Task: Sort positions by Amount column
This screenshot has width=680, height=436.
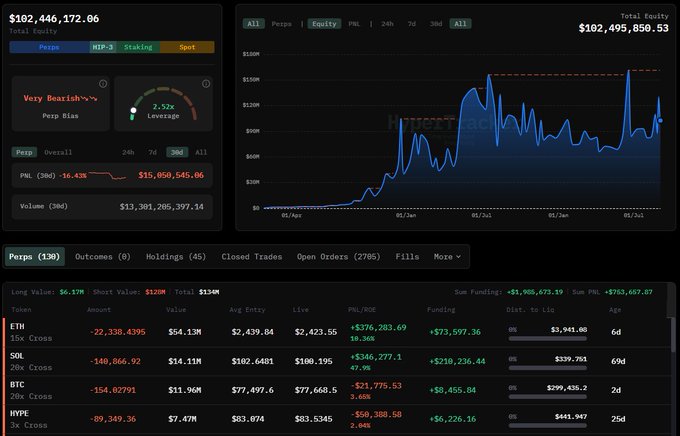Action: pos(98,309)
